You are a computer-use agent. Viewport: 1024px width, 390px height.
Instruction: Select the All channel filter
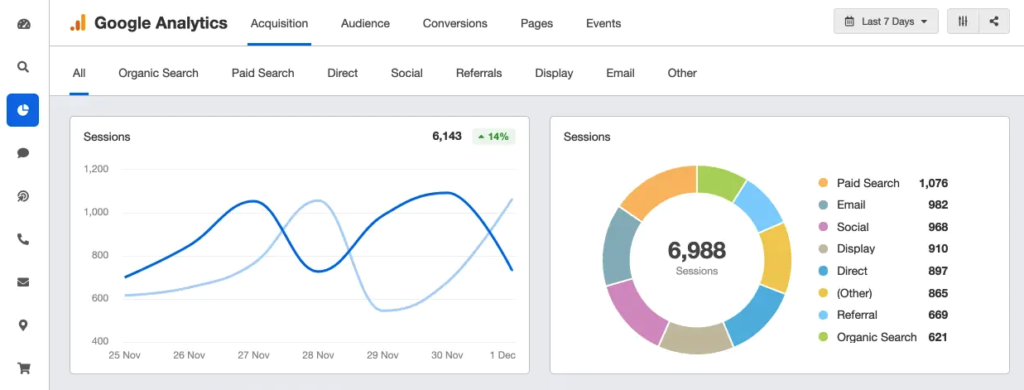click(79, 73)
